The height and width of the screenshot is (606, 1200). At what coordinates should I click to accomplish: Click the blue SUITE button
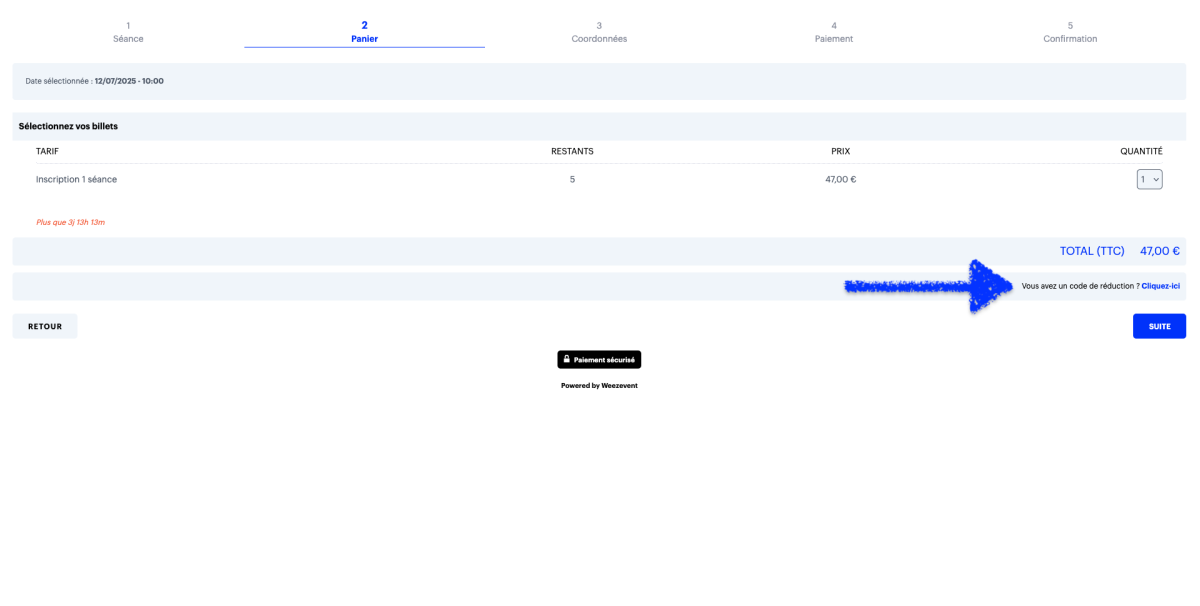point(1159,326)
